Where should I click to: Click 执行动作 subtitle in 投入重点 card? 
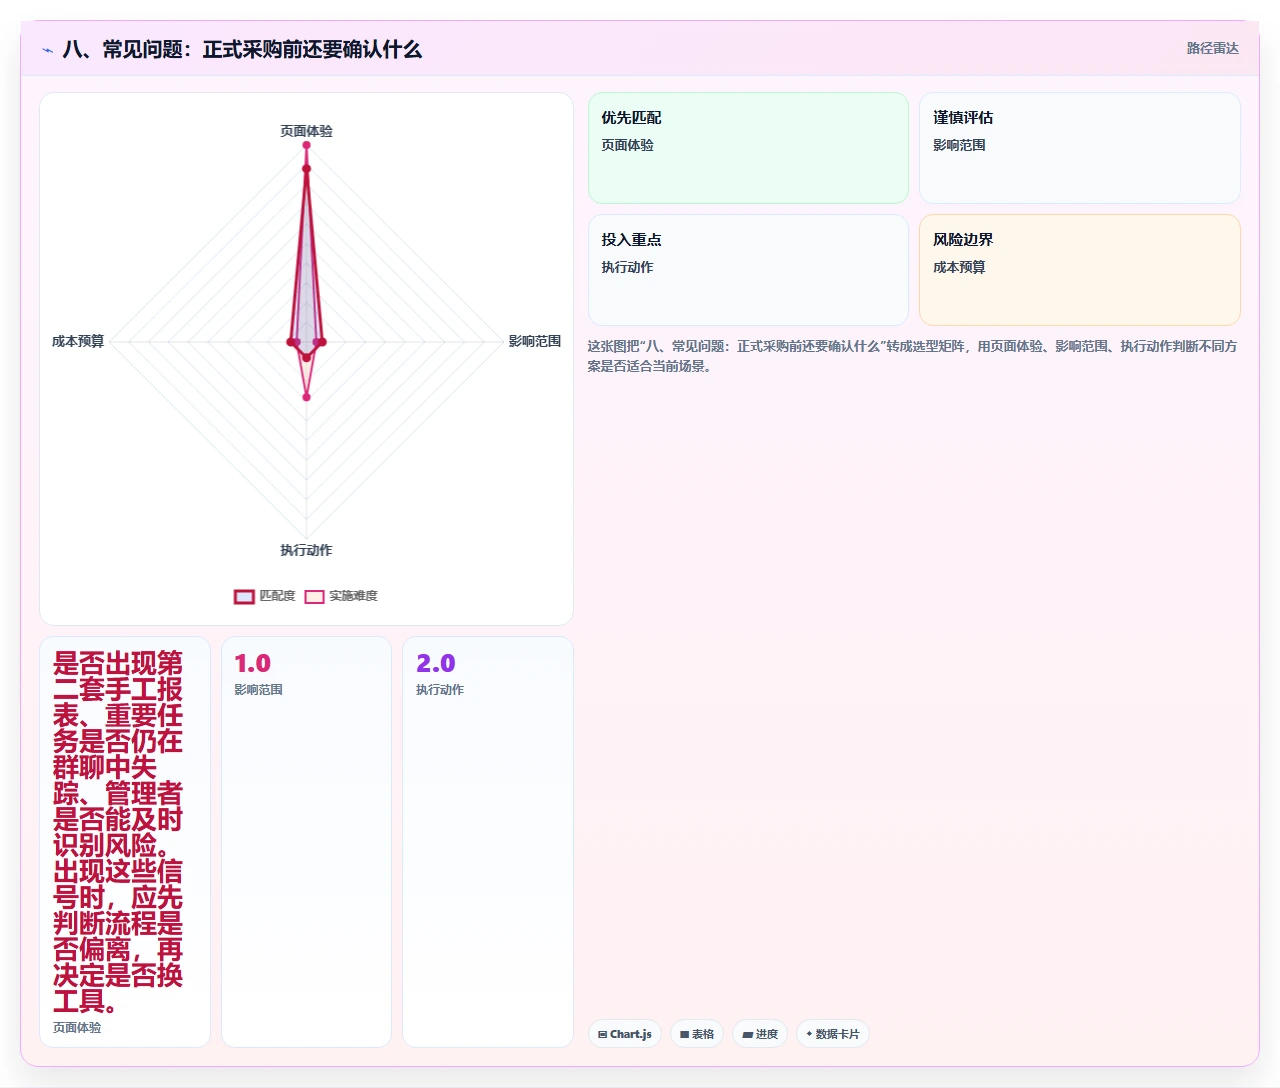coord(627,267)
